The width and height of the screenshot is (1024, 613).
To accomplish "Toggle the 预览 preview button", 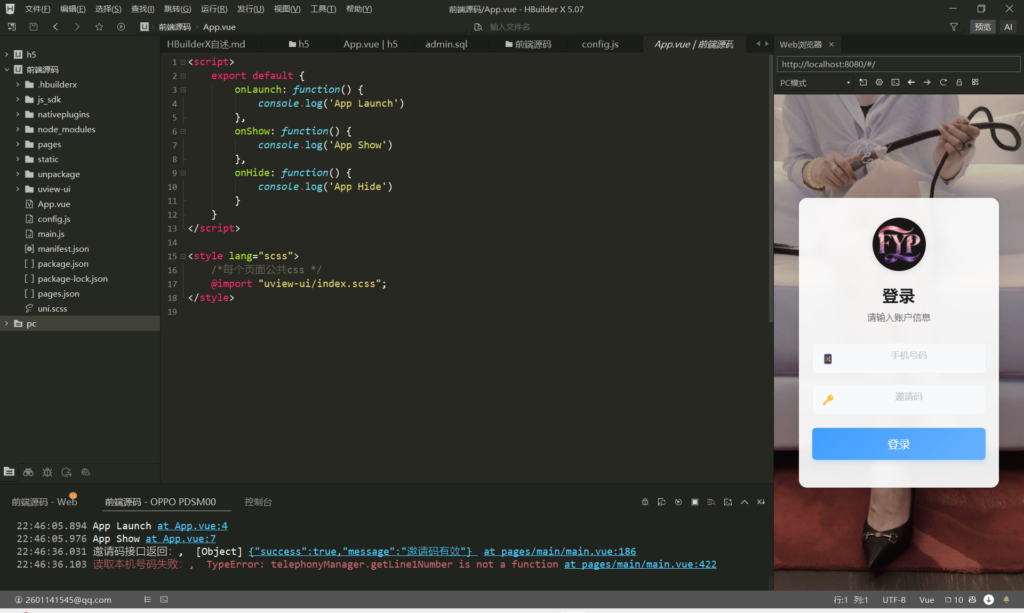I will click(x=983, y=27).
